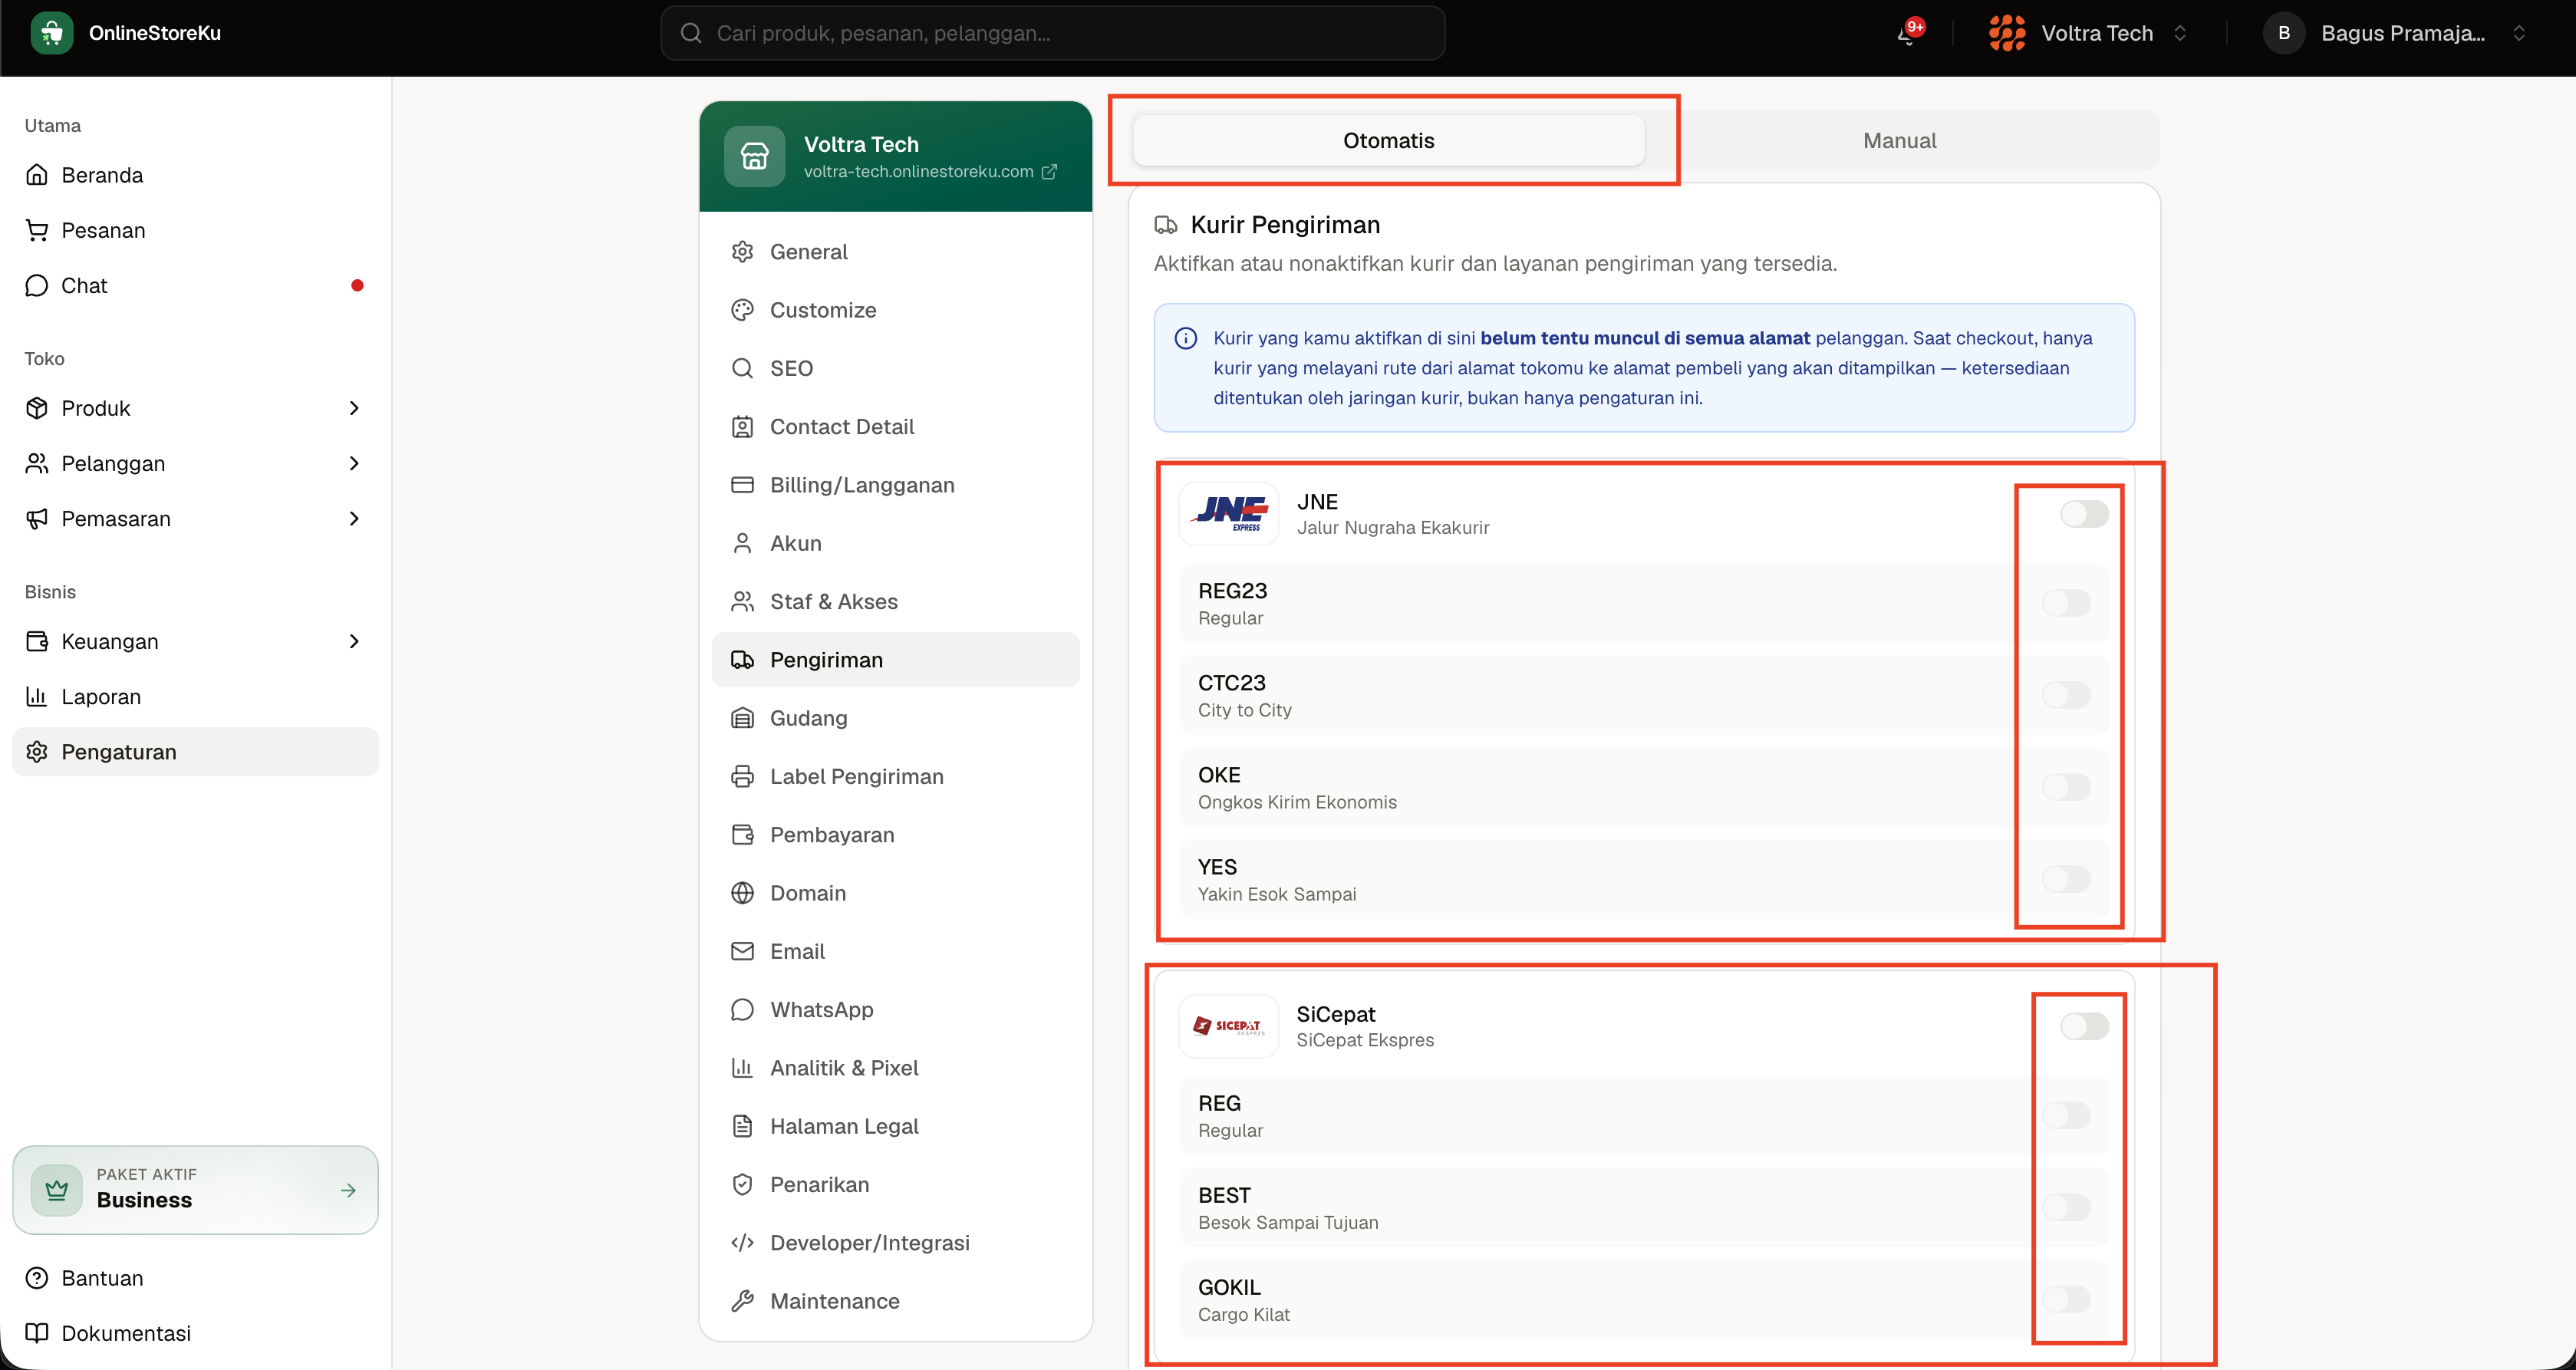Click the search field for produk, pesanan
The width and height of the screenshot is (2576, 1370).
(x=1052, y=33)
